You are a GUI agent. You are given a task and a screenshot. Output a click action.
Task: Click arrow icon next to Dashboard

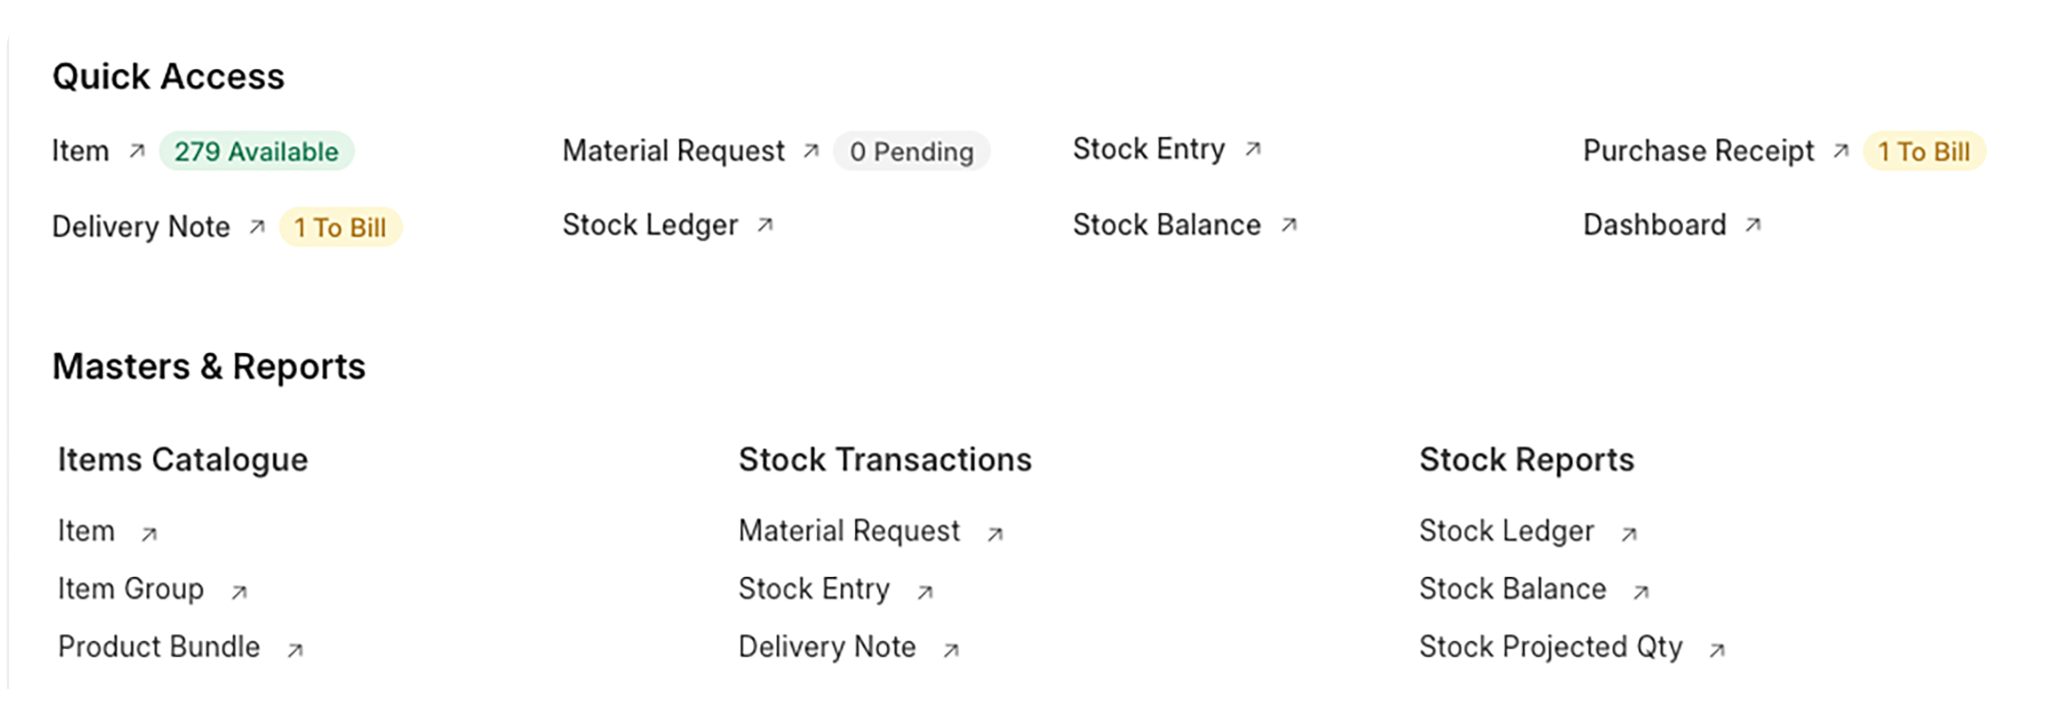point(1753,225)
